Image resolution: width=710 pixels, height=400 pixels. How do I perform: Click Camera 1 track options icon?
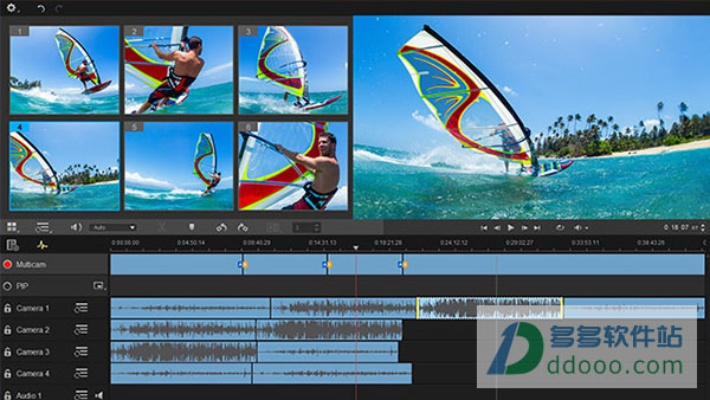[x=80, y=308]
